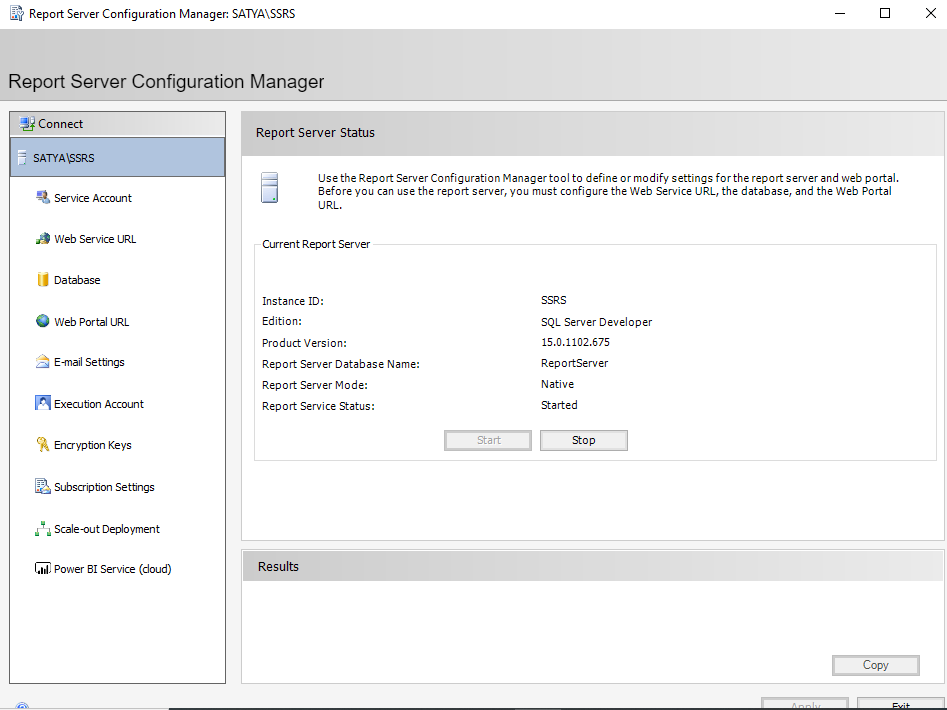Image resolution: width=947 pixels, height=710 pixels.
Task: Open Power BI Service (cloud) page
Action: point(113,569)
